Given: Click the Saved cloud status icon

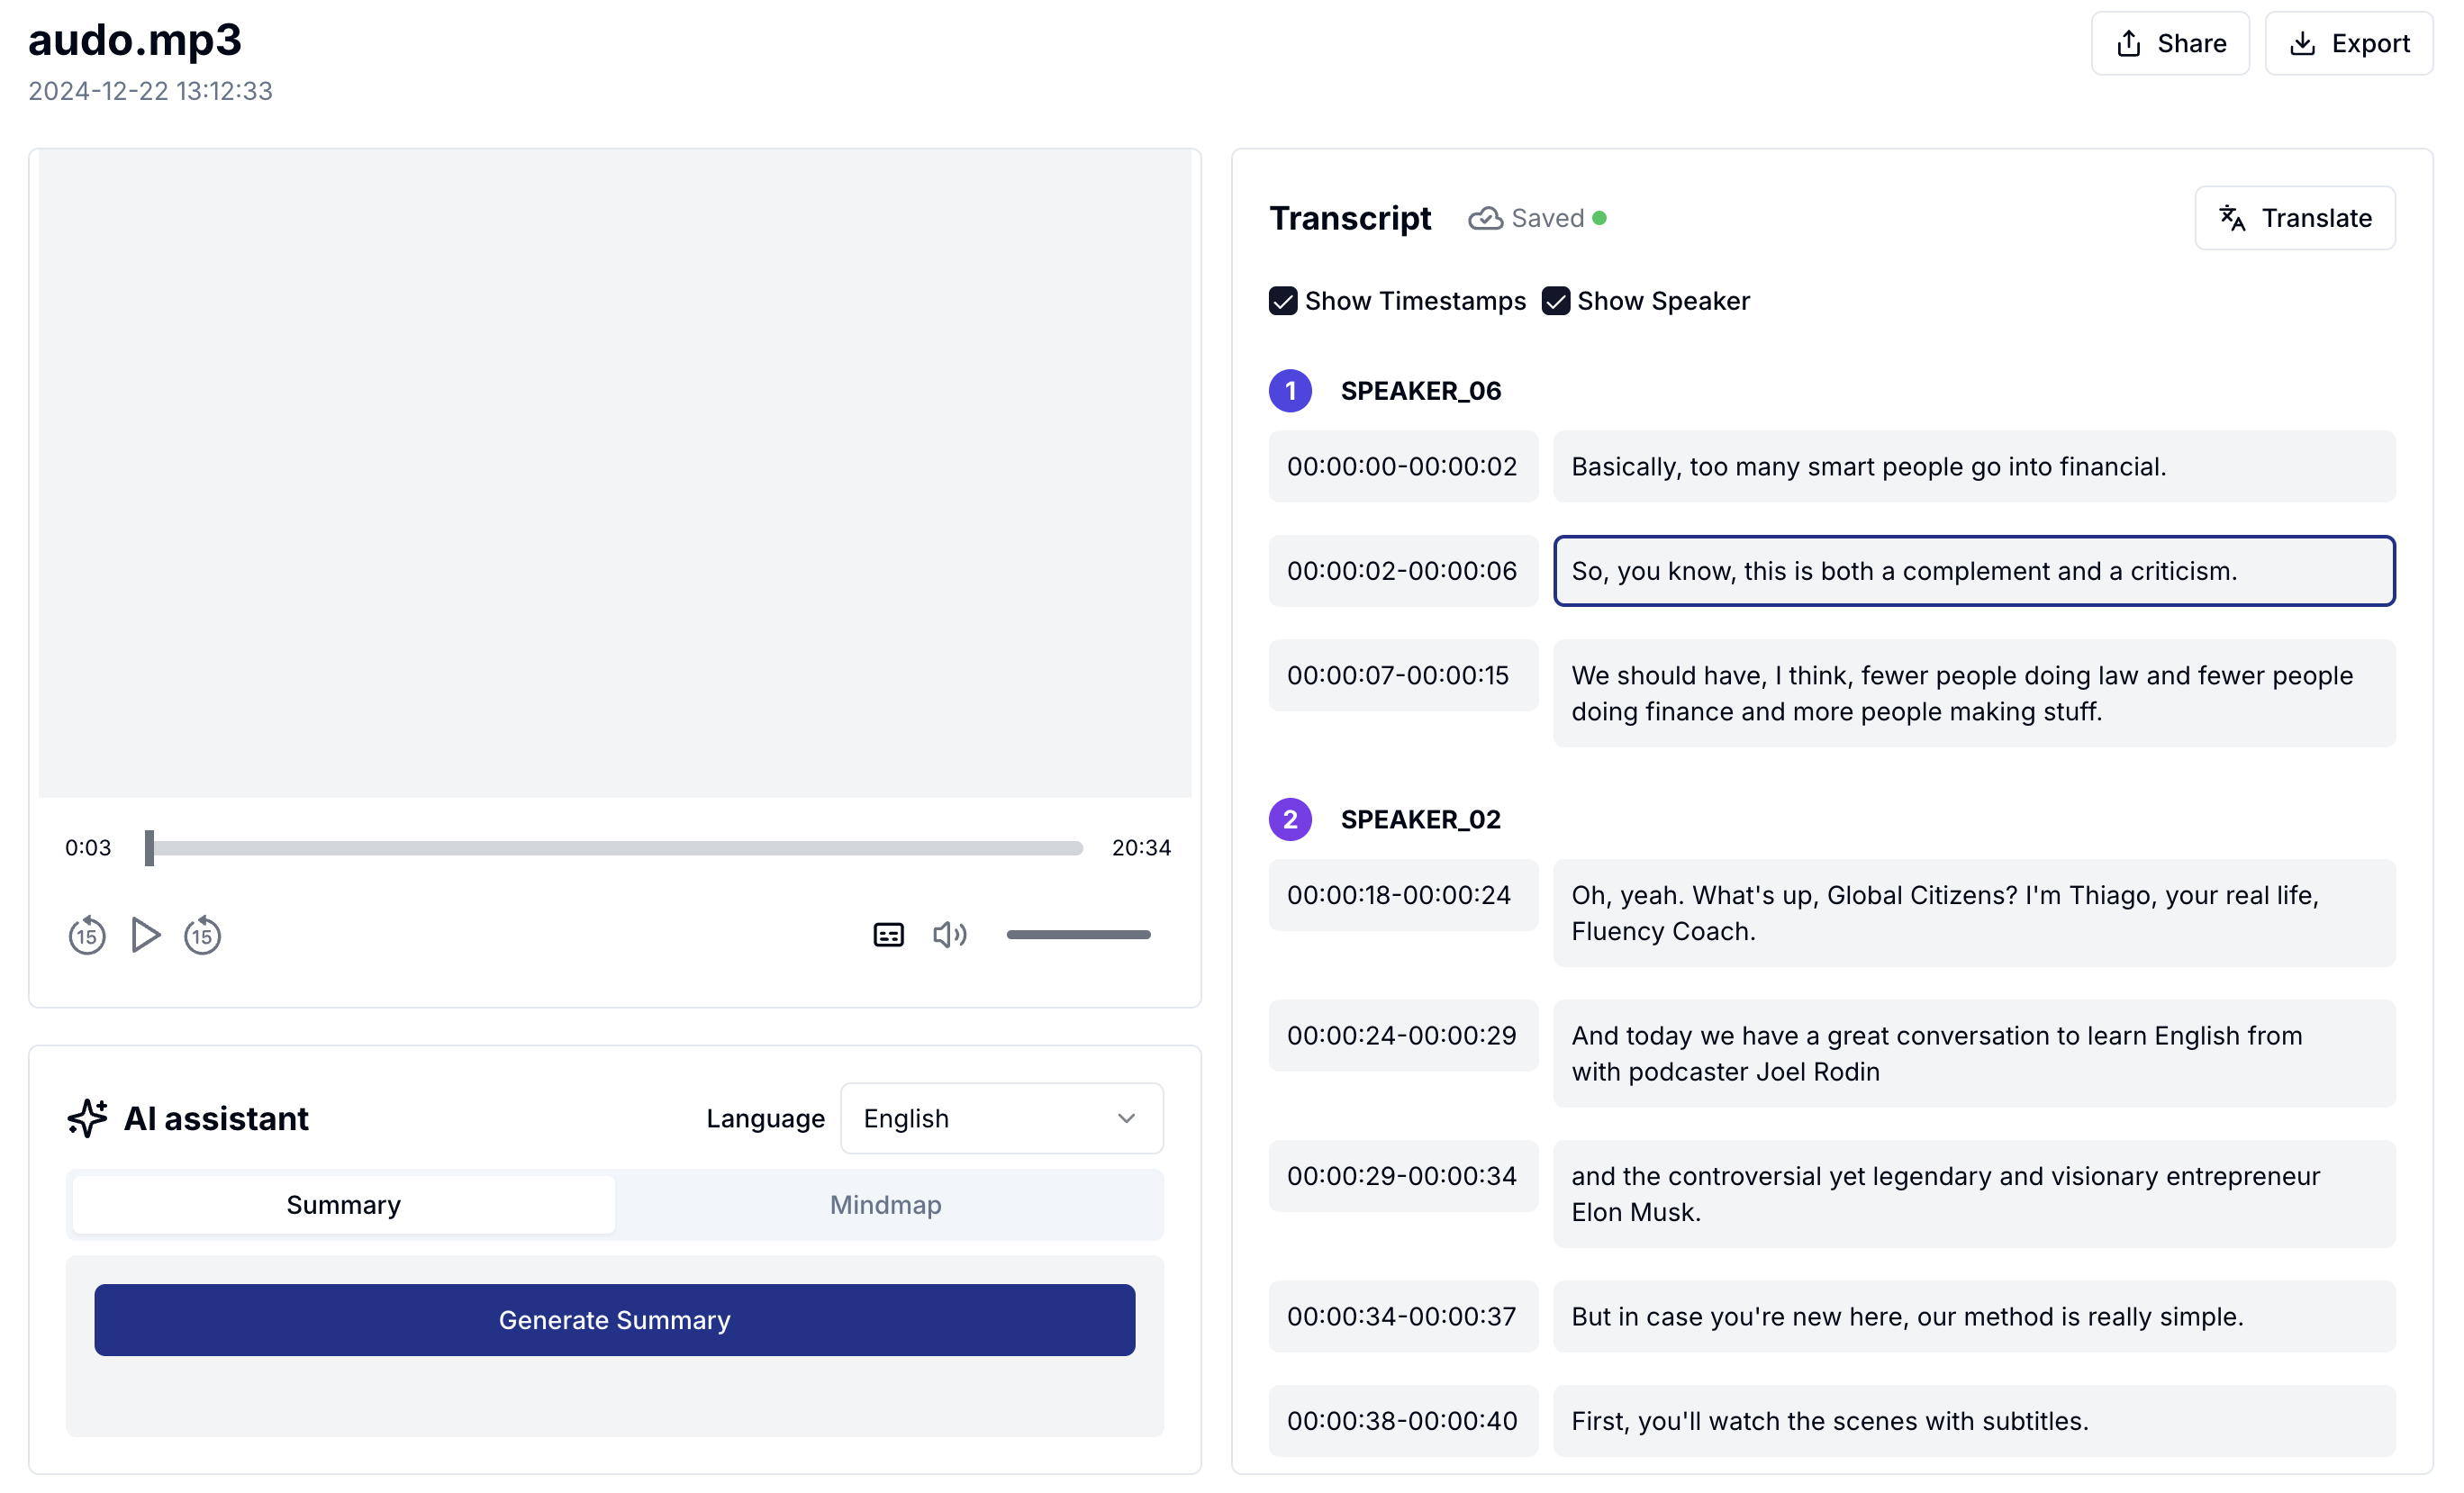Looking at the screenshot, I should point(1485,218).
